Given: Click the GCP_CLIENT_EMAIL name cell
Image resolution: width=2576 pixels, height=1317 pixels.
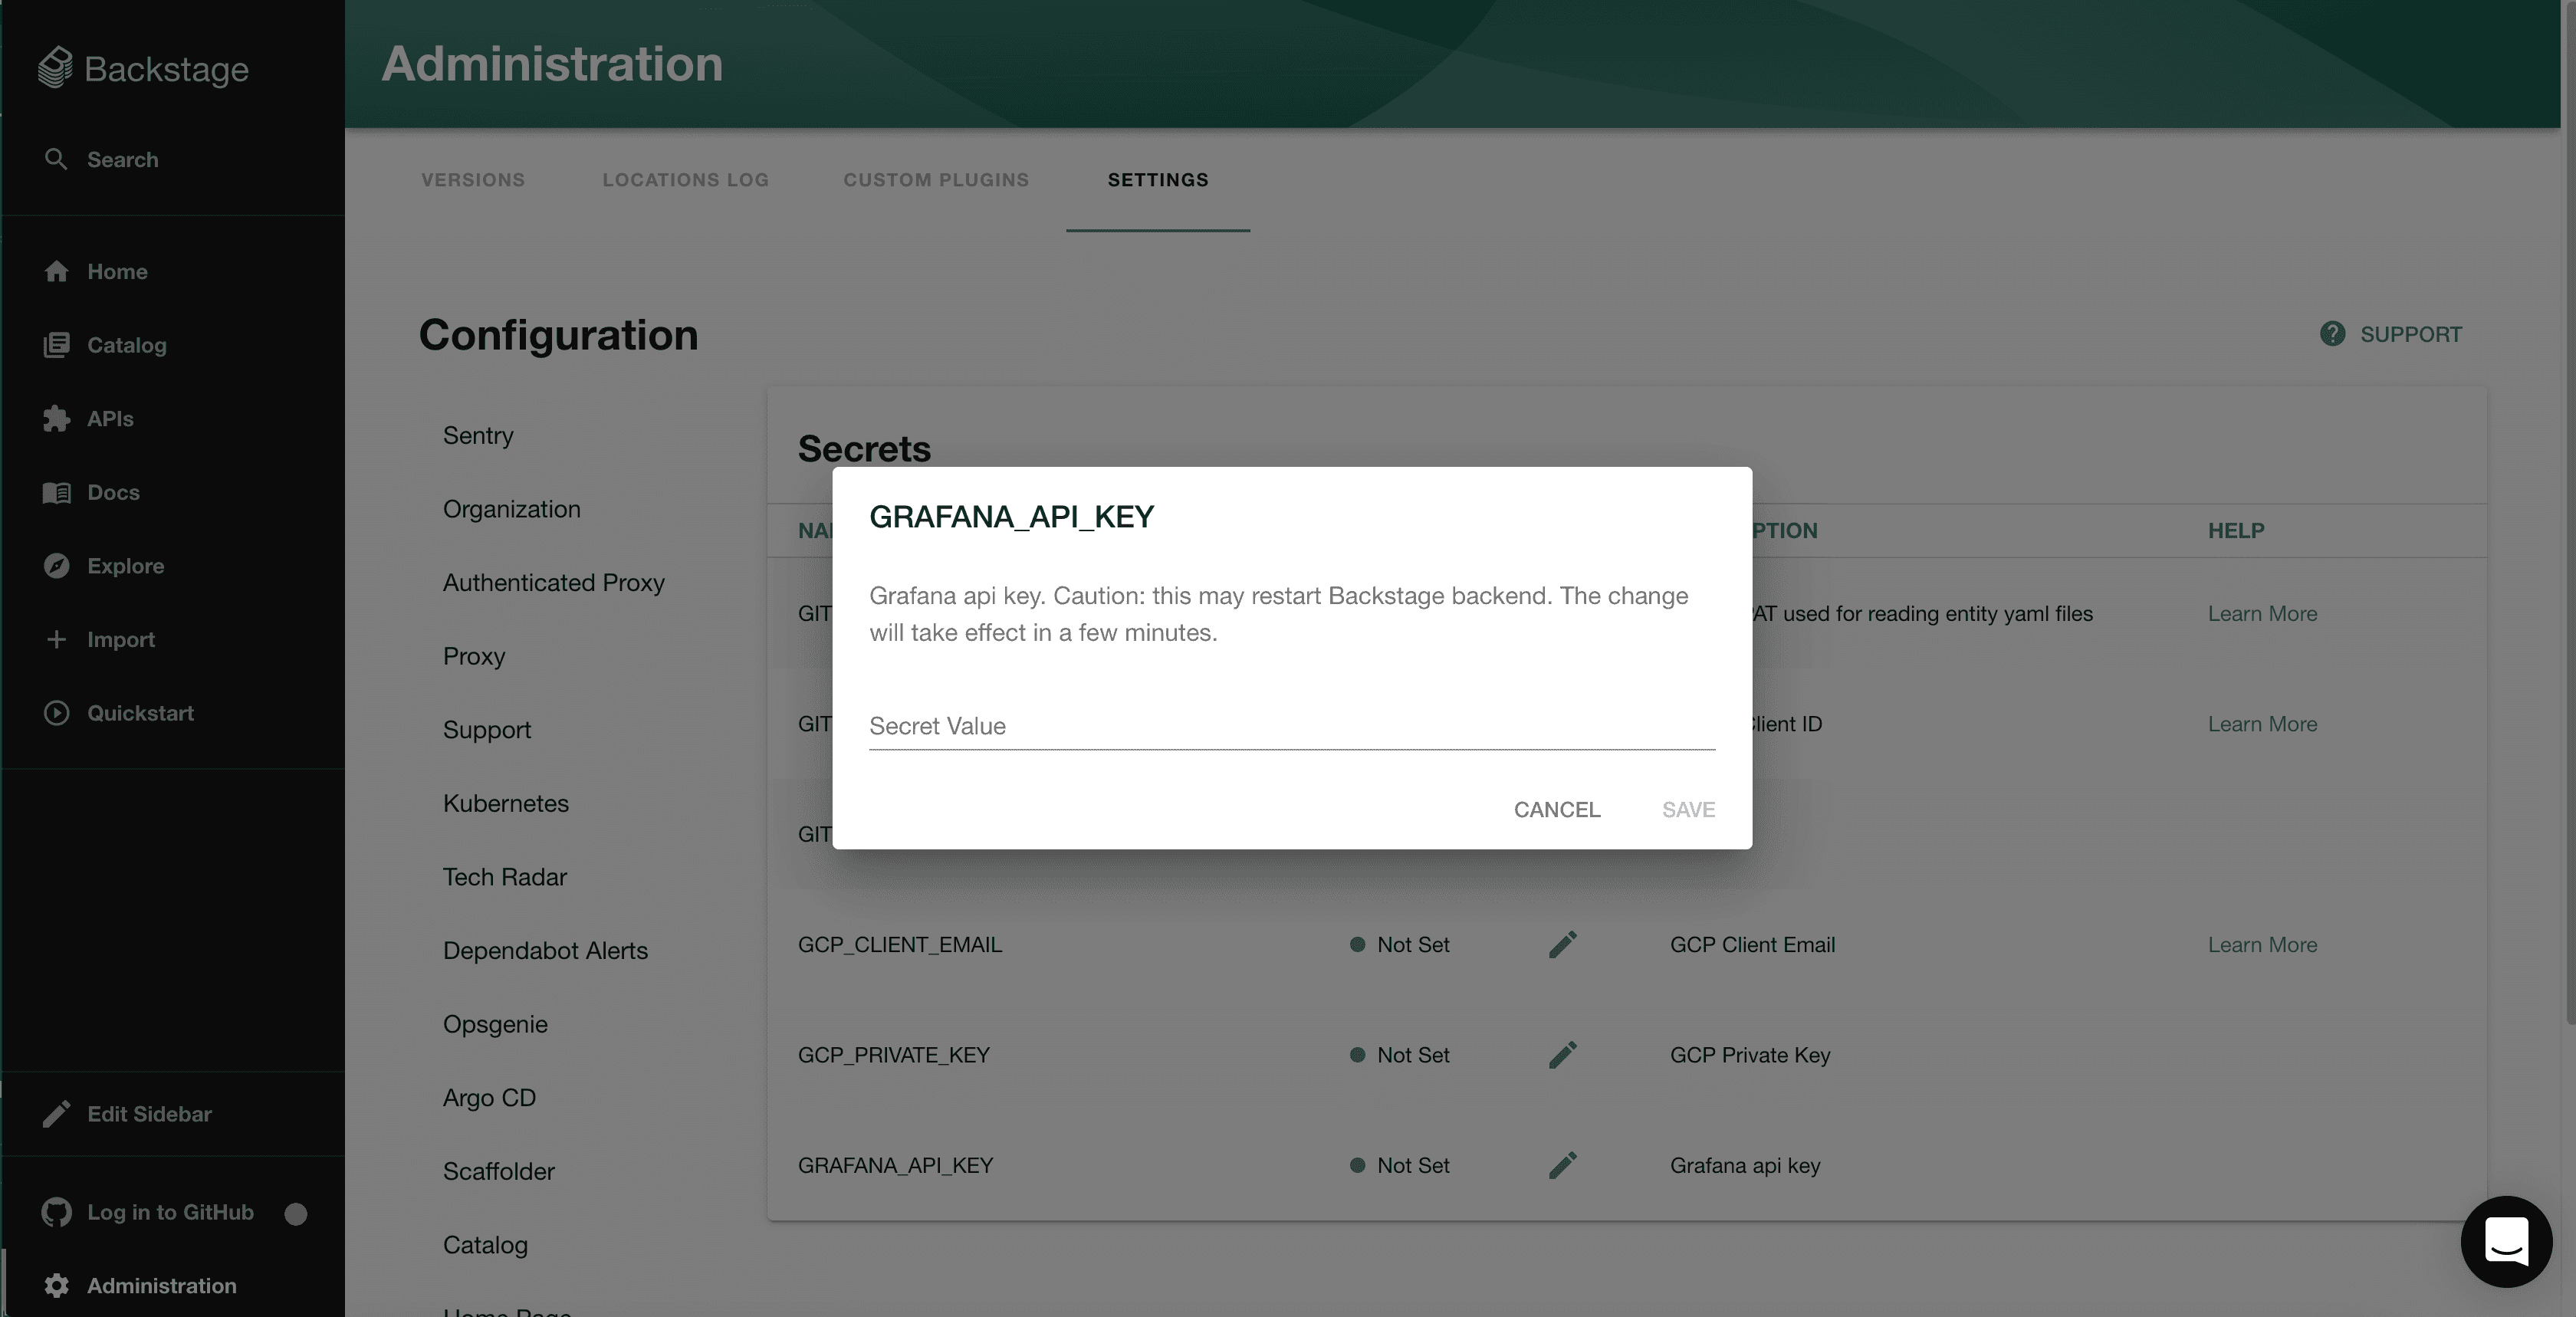Looking at the screenshot, I should tap(899, 945).
